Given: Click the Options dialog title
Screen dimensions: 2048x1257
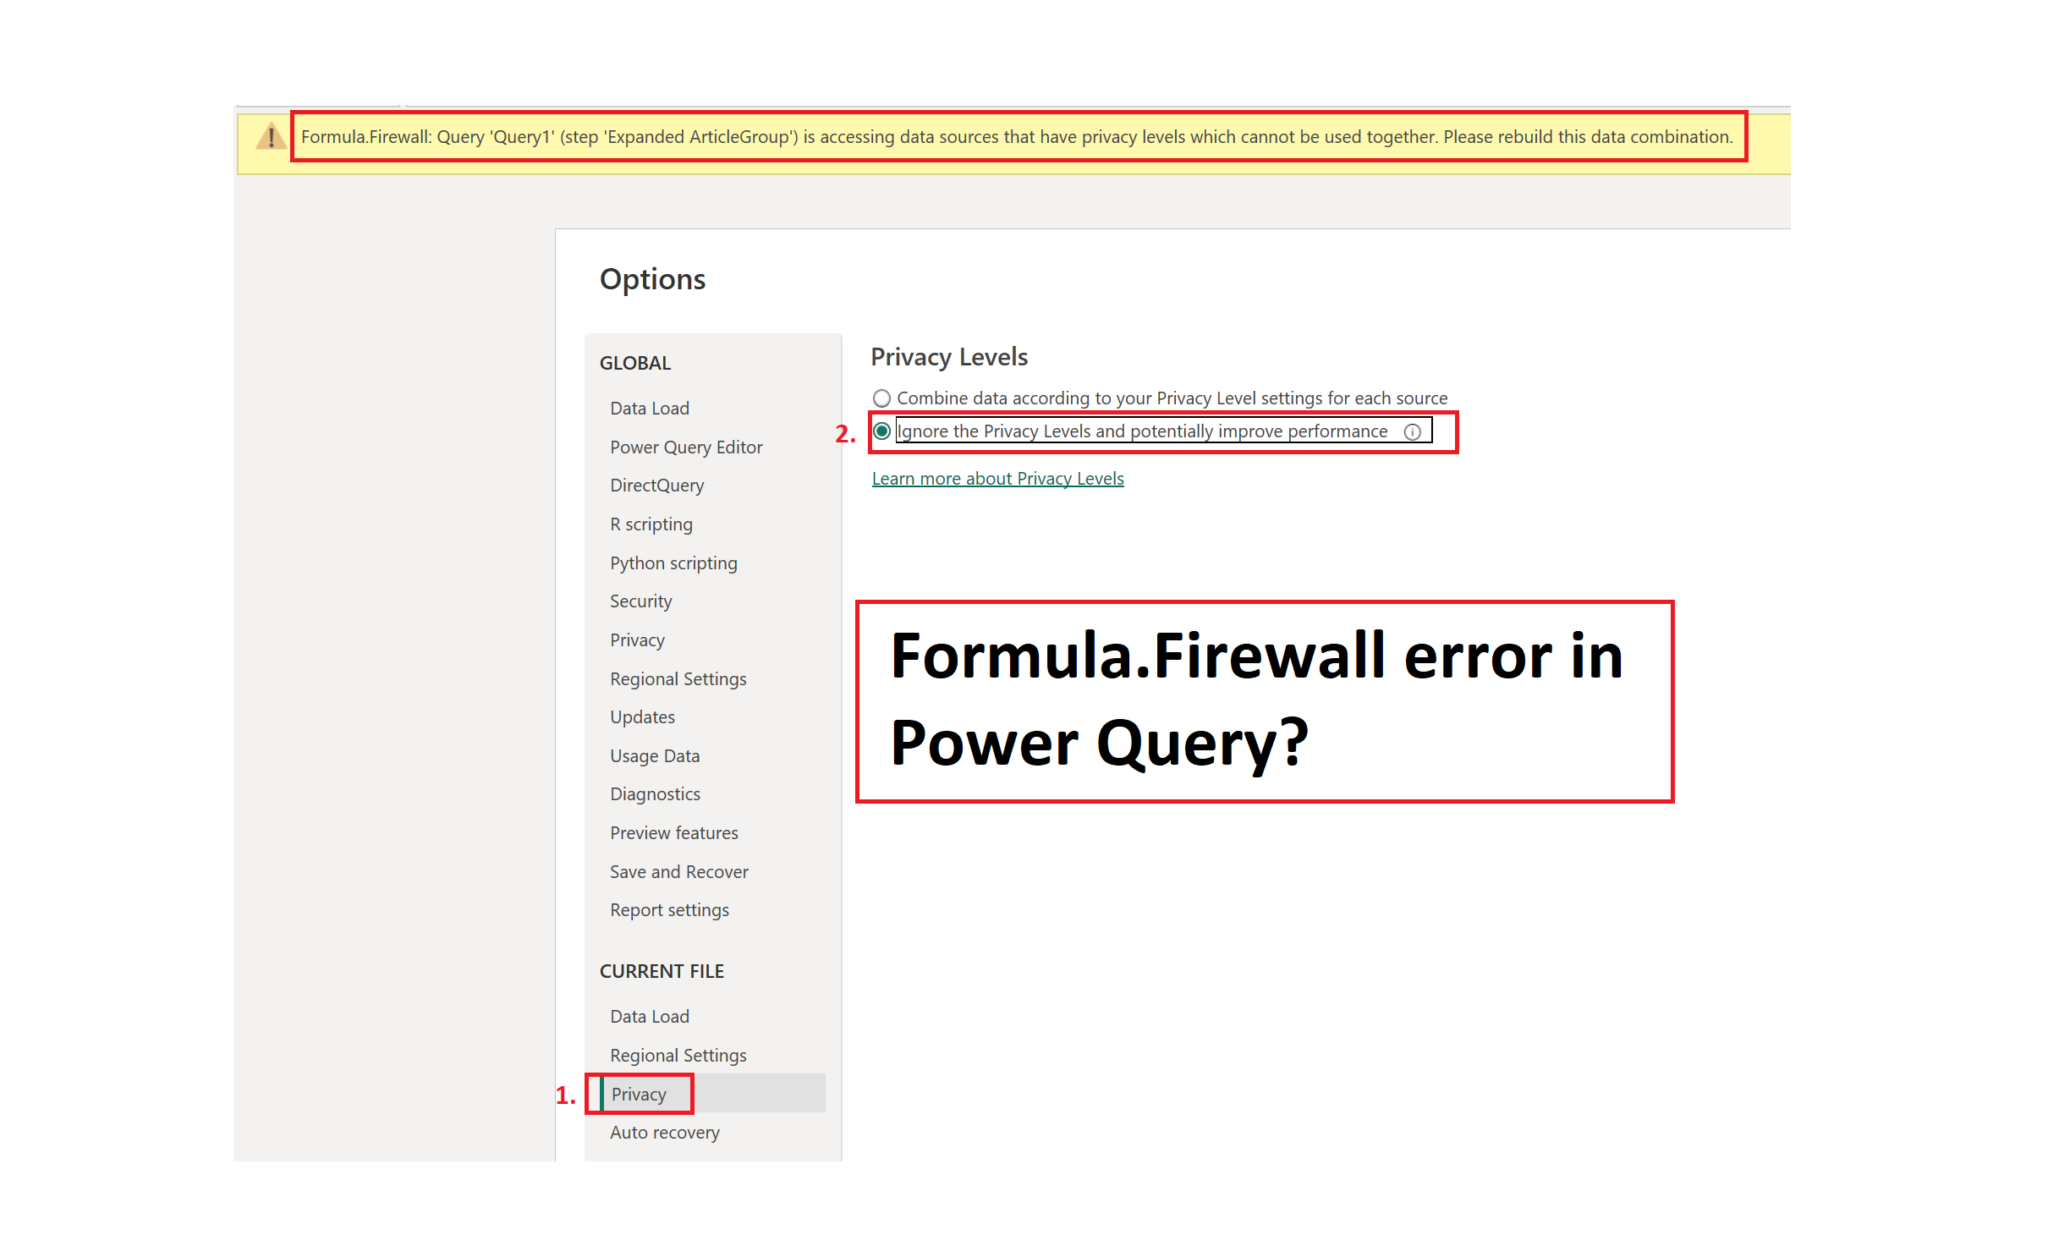Looking at the screenshot, I should click(x=652, y=279).
